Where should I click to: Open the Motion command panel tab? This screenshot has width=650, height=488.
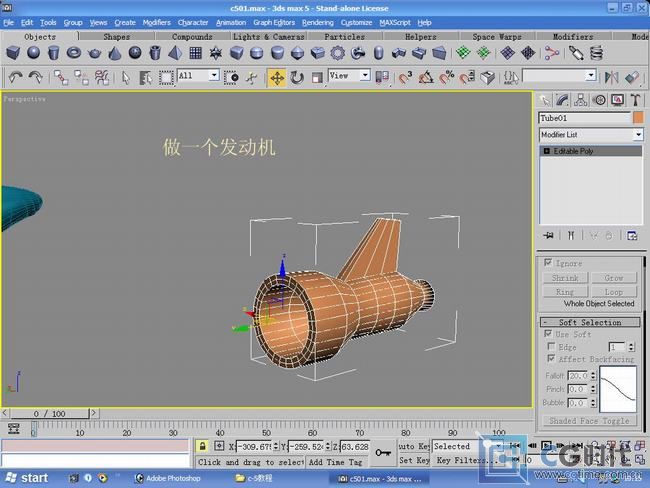tap(599, 100)
